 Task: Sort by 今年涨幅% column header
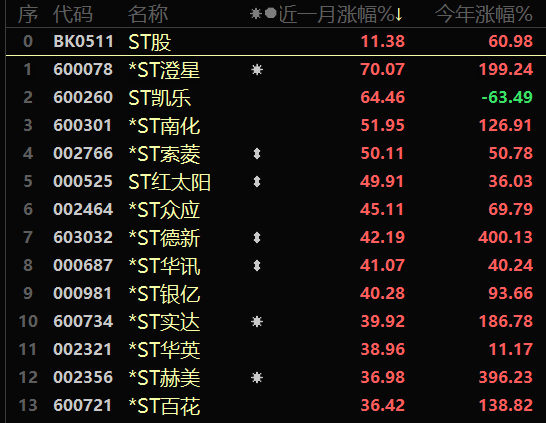pyautogui.click(x=484, y=15)
